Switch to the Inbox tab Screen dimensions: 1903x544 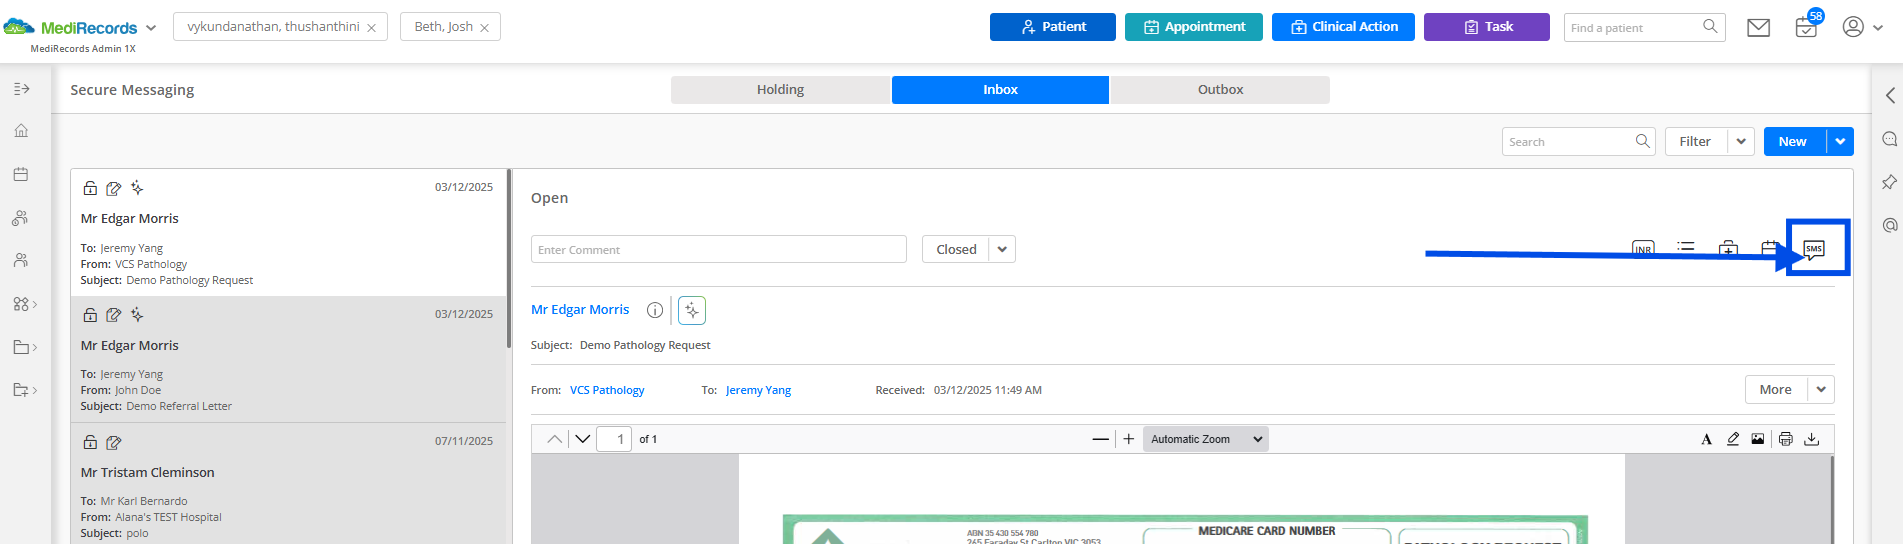tap(1000, 90)
